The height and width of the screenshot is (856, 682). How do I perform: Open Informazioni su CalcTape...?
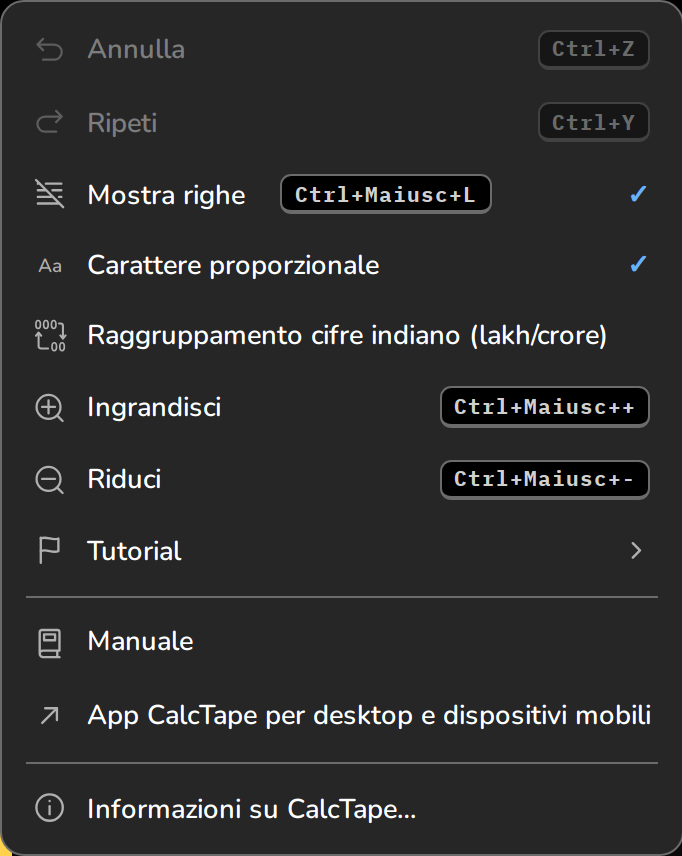tap(341, 809)
